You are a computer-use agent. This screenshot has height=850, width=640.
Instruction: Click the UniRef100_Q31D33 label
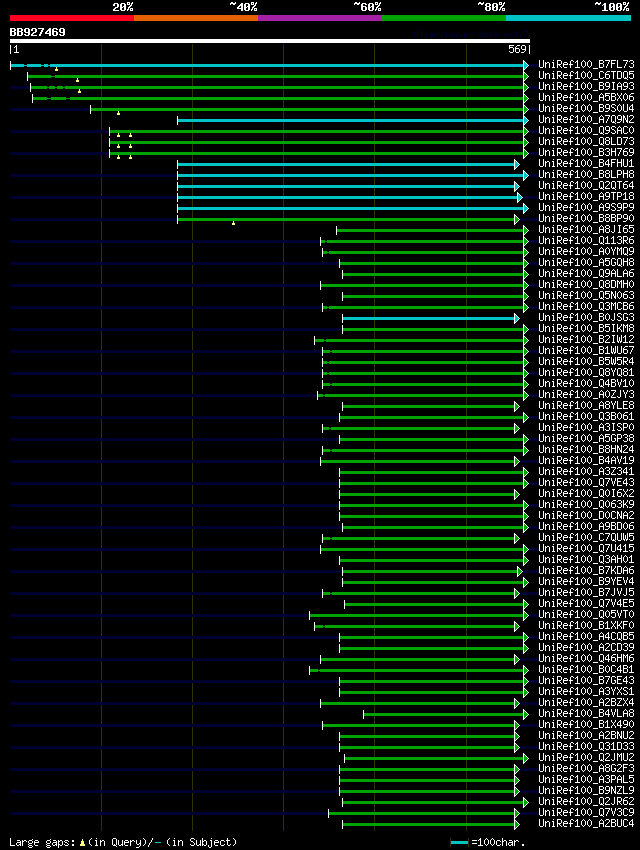point(586,746)
